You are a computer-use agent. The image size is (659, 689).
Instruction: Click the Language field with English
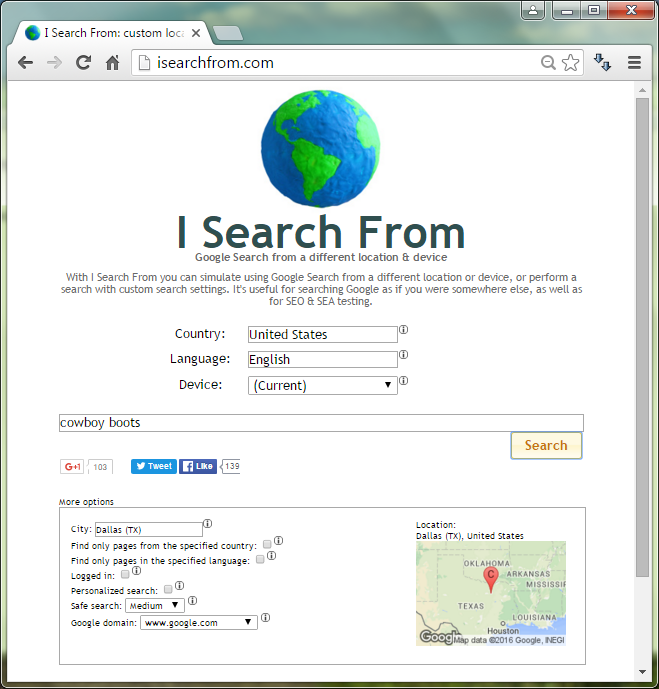322,359
